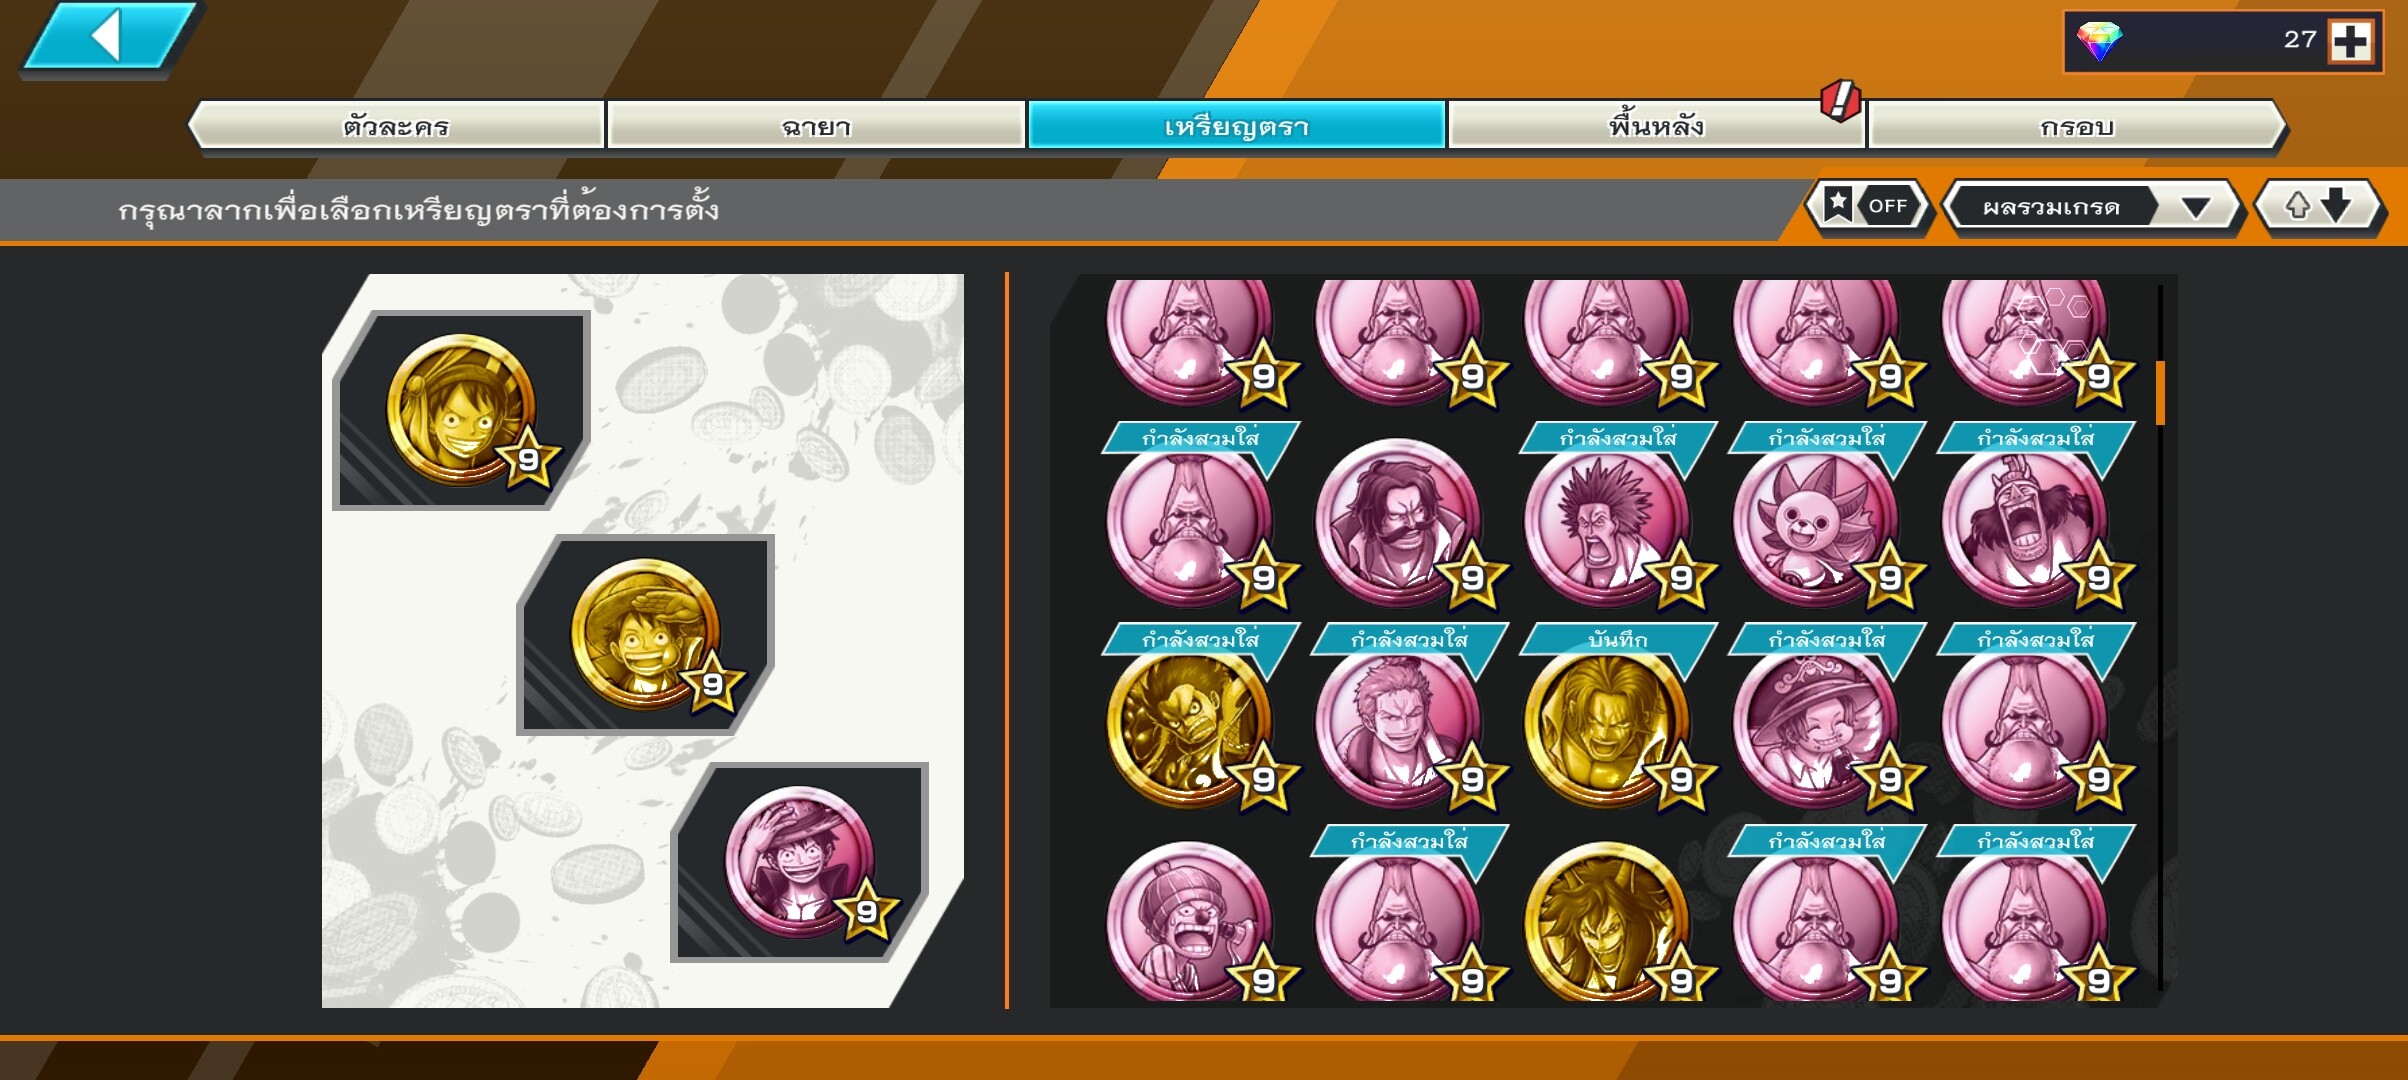Tap the rainbow diamond gem icon

(2099, 42)
